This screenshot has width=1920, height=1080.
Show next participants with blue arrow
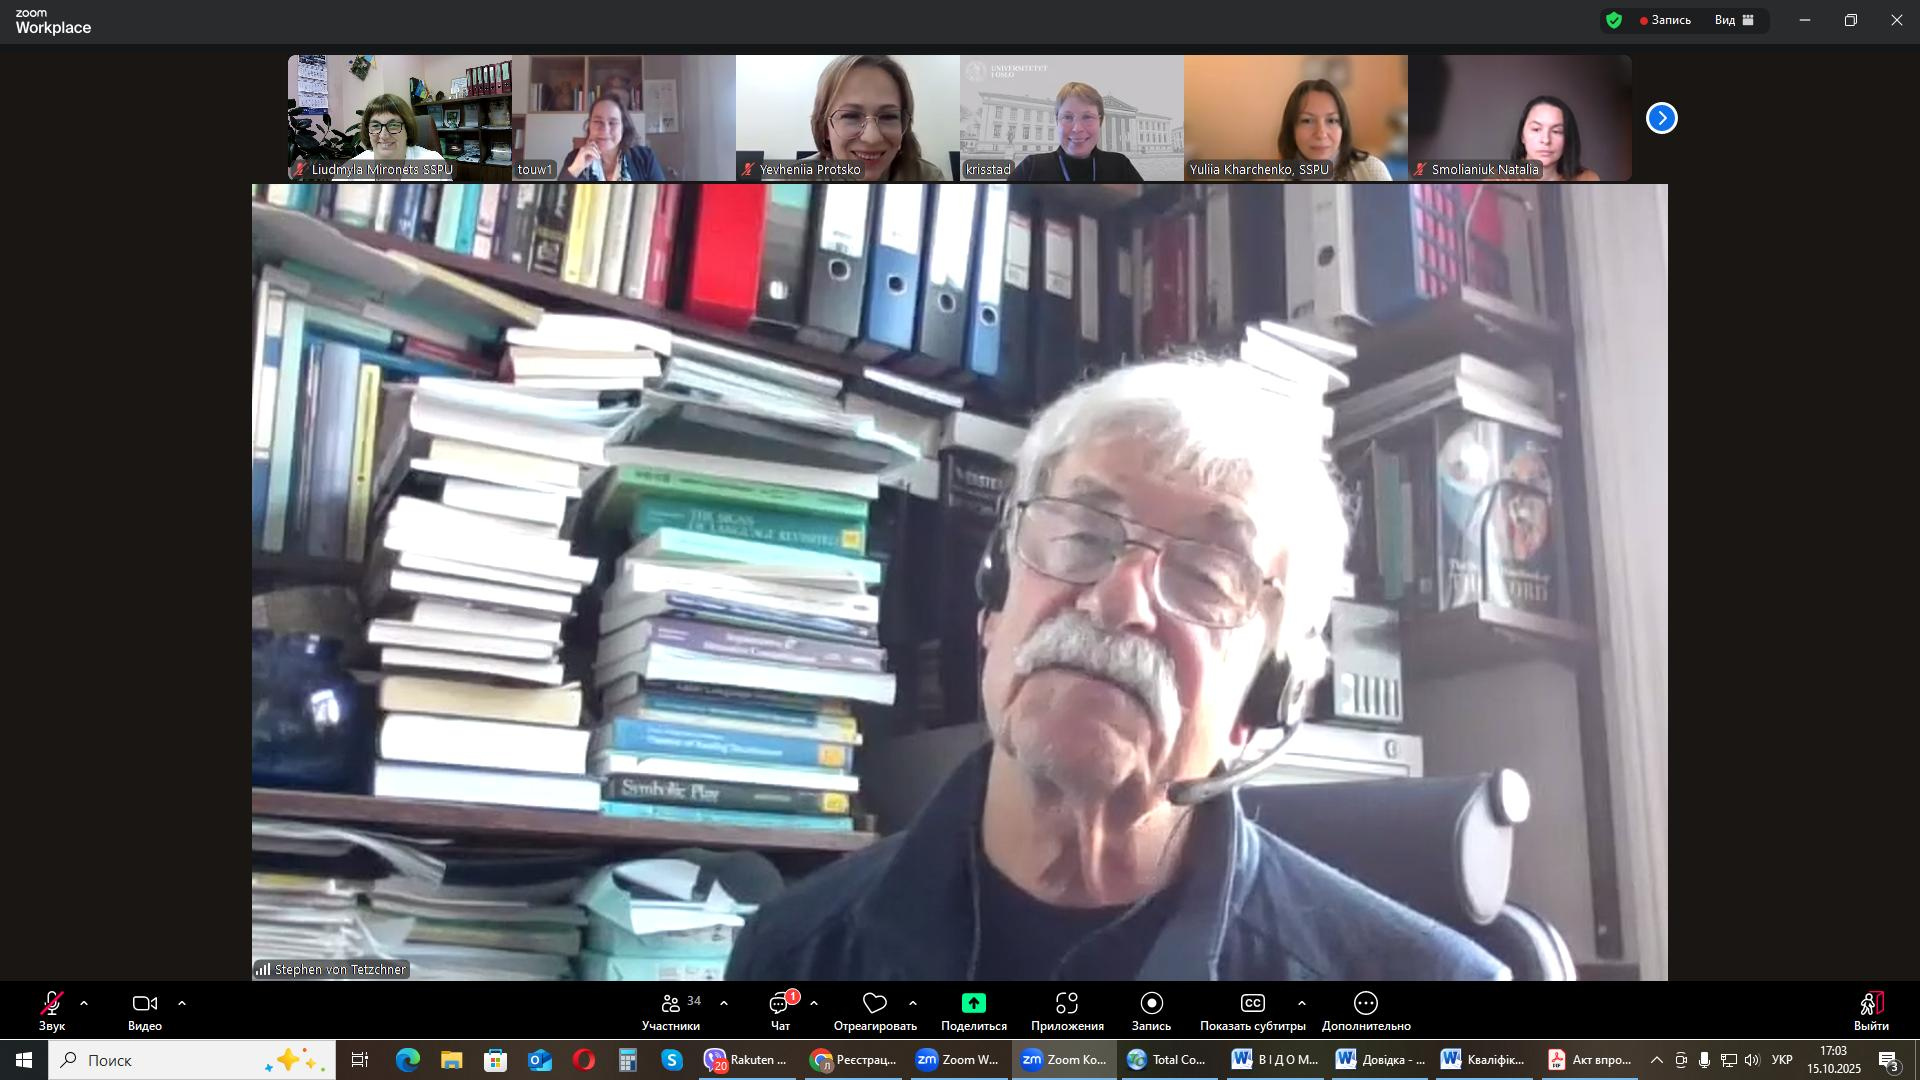pyautogui.click(x=1661, y=118)
